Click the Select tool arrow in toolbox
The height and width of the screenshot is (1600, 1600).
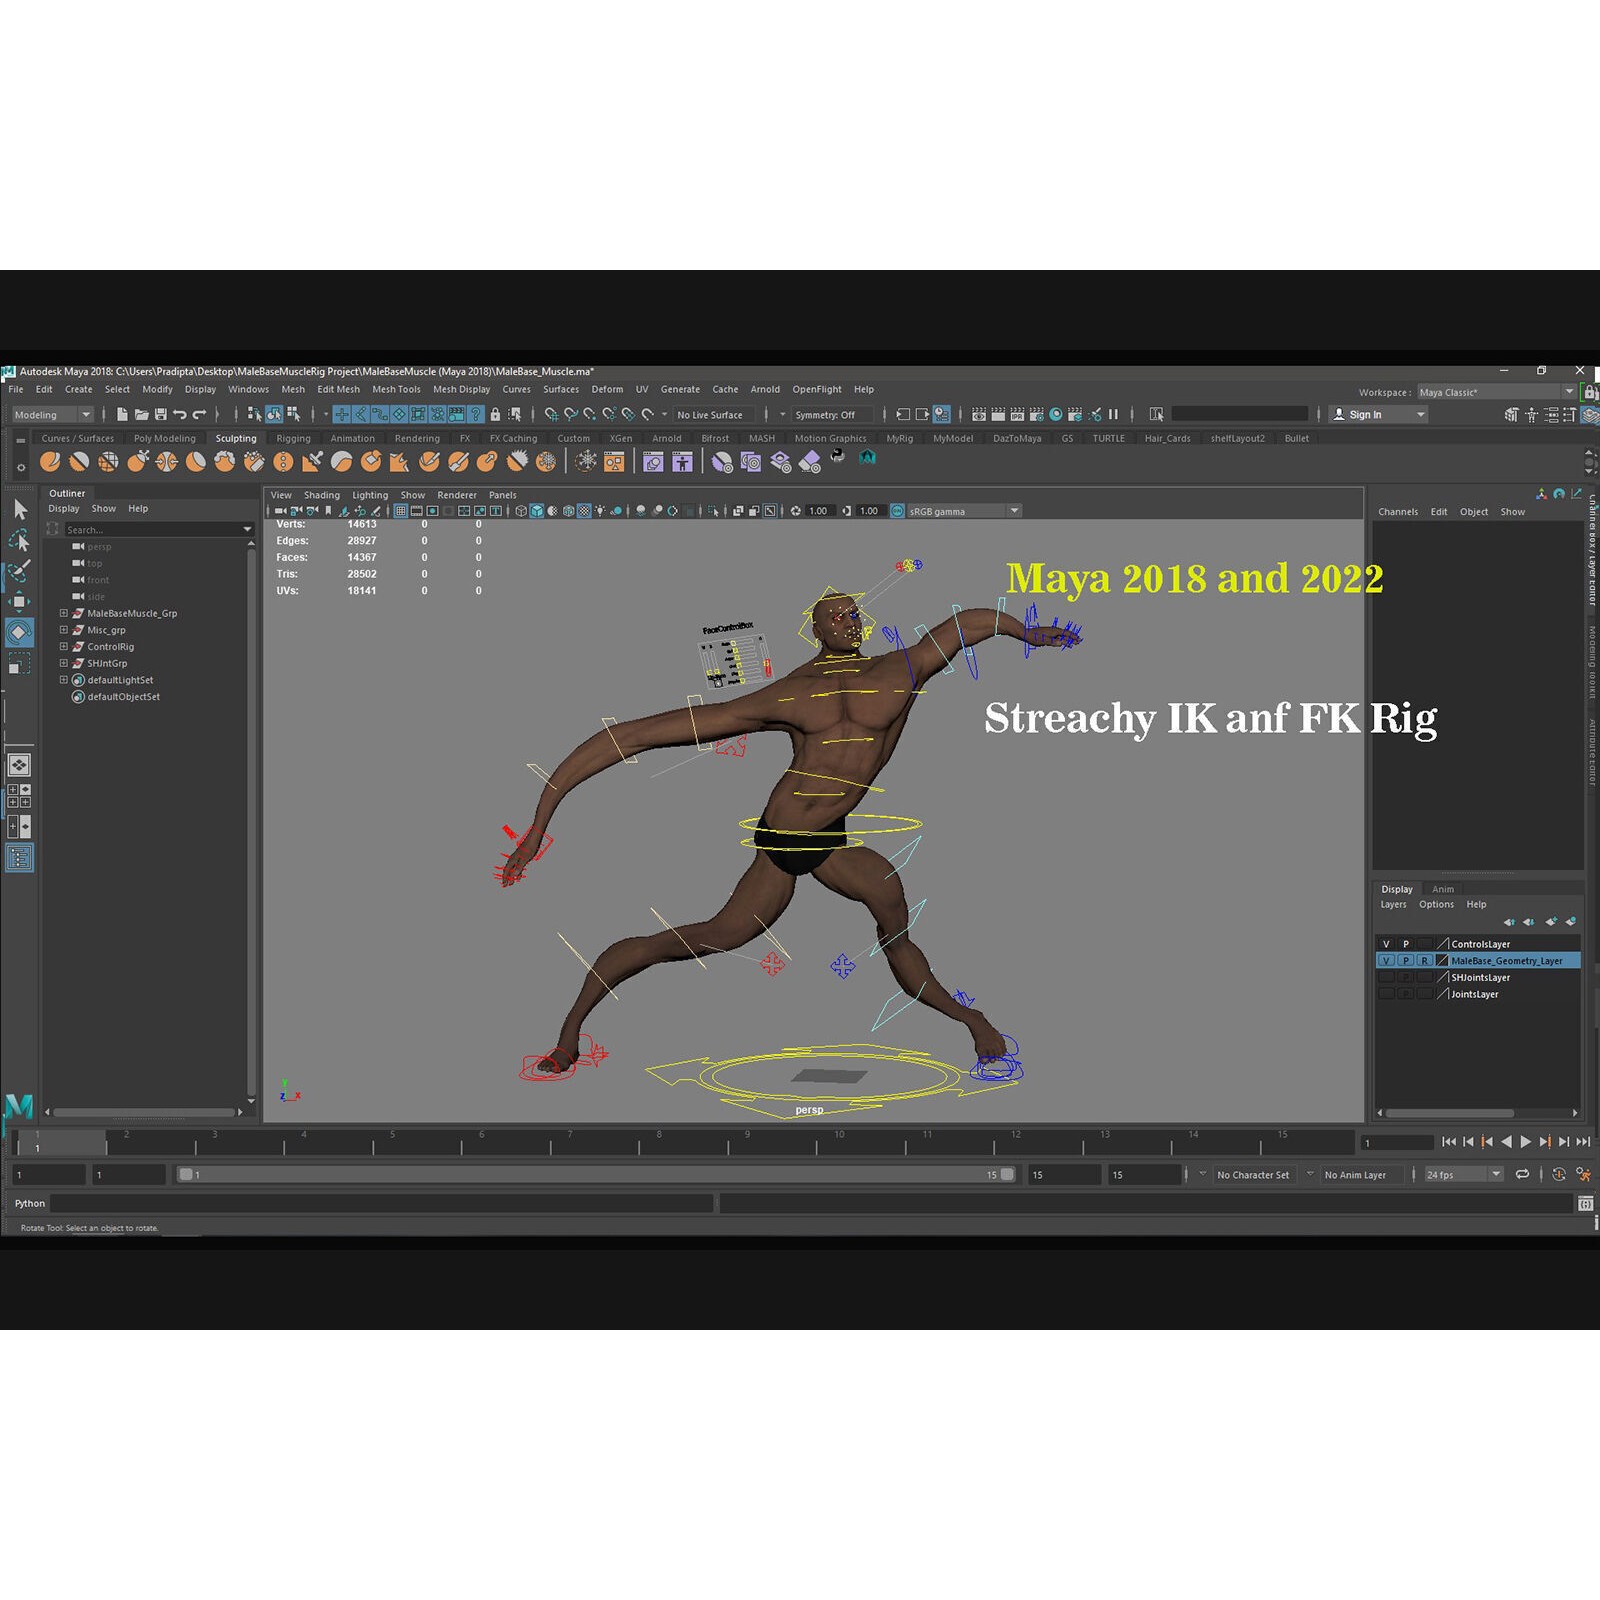(20, 509)
